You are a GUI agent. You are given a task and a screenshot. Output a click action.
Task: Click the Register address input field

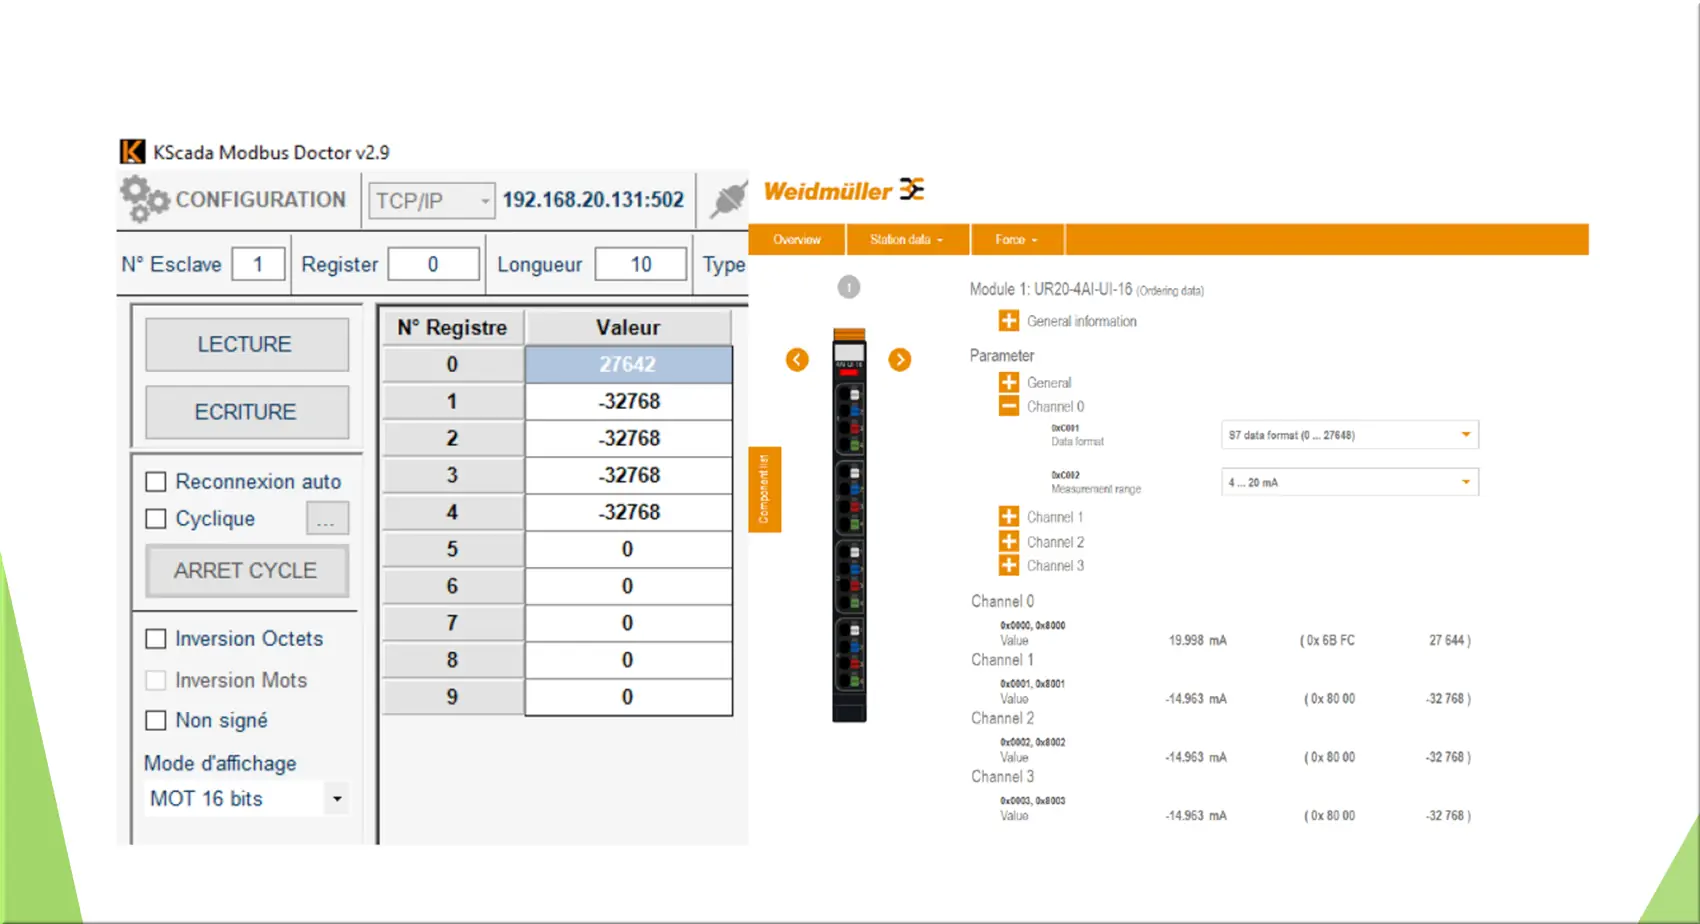tap(433, 264)
